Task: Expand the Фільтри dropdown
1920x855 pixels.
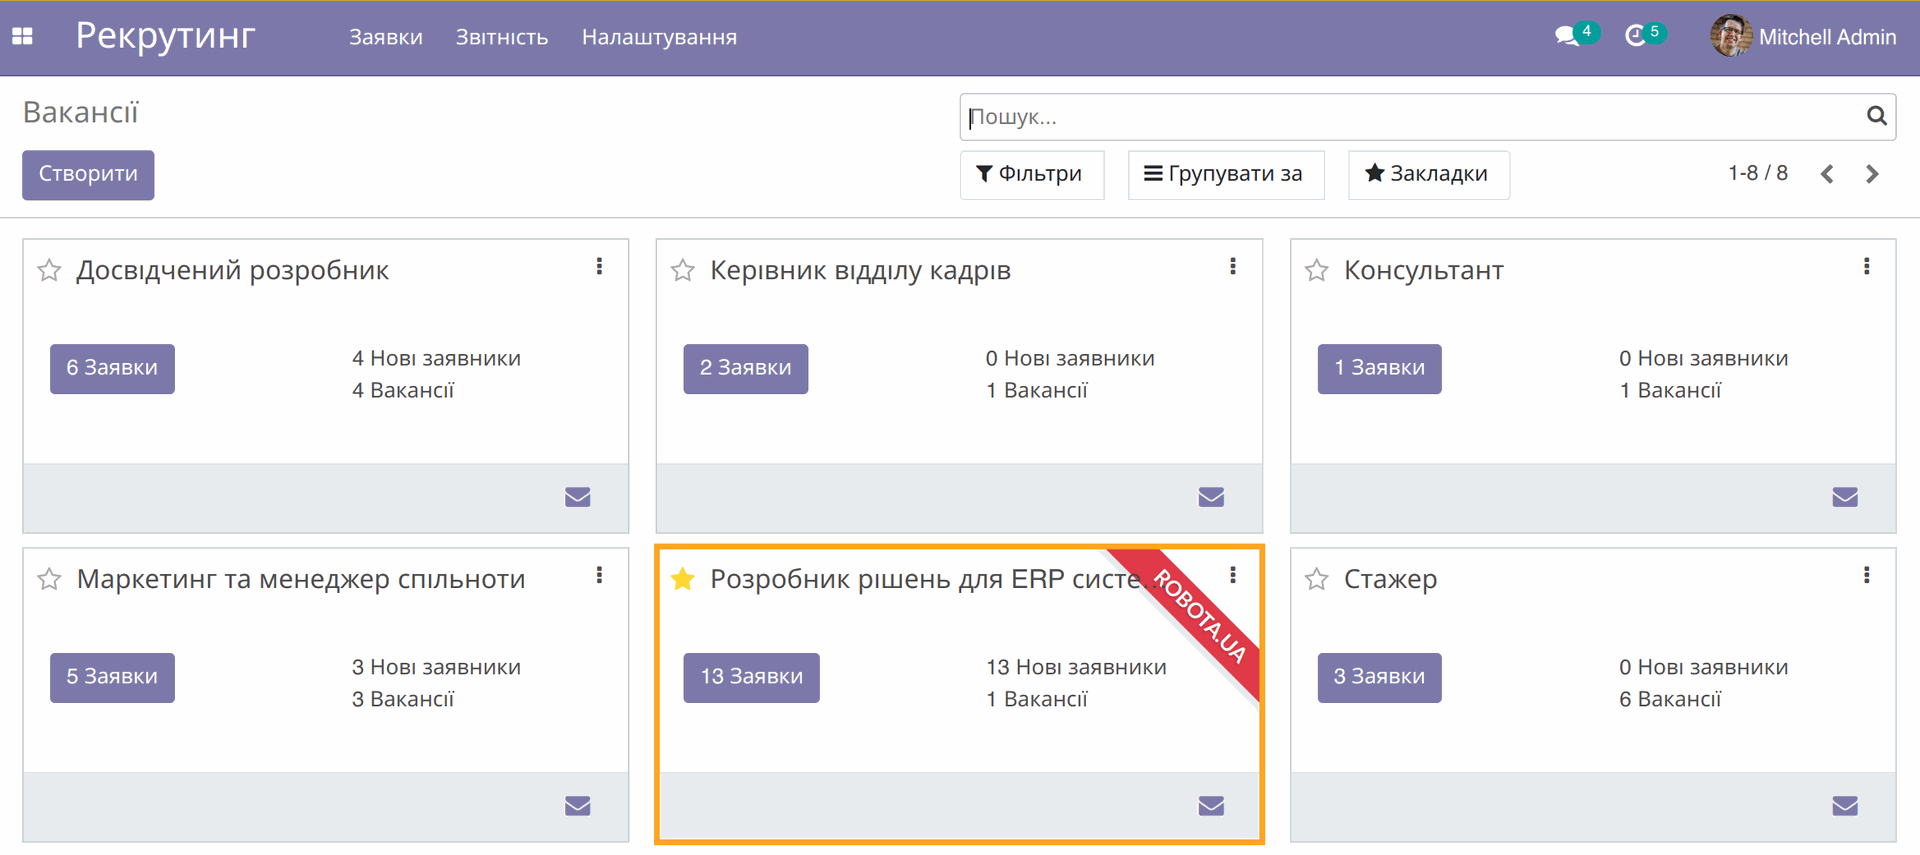Action: pos(1031,174)
